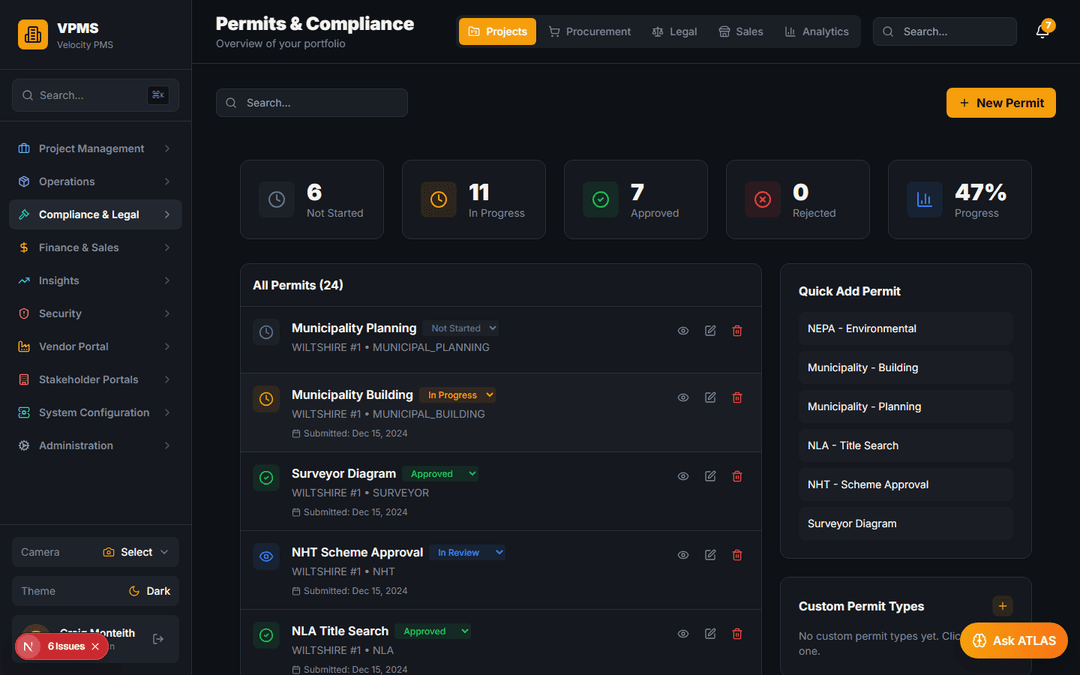Edit the Municipality Building permit
Image resolution: width=1080 pixels, height=675 pixels.
[x=710, y=398]
